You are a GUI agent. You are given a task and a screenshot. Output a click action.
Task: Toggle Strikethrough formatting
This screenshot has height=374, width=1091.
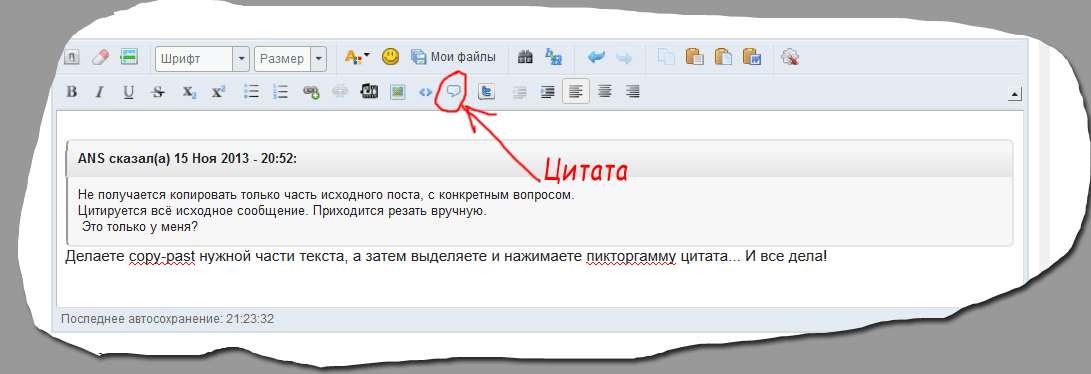pyautogui.click(x=158, y=92)
